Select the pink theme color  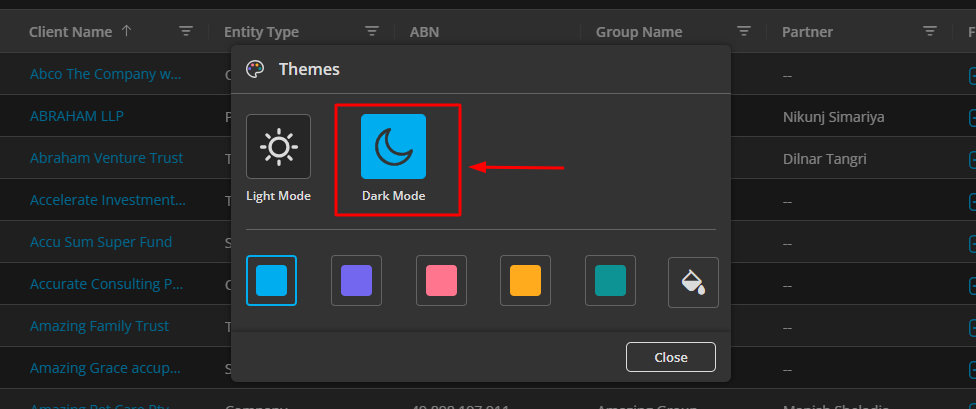(x=441, y=280)
